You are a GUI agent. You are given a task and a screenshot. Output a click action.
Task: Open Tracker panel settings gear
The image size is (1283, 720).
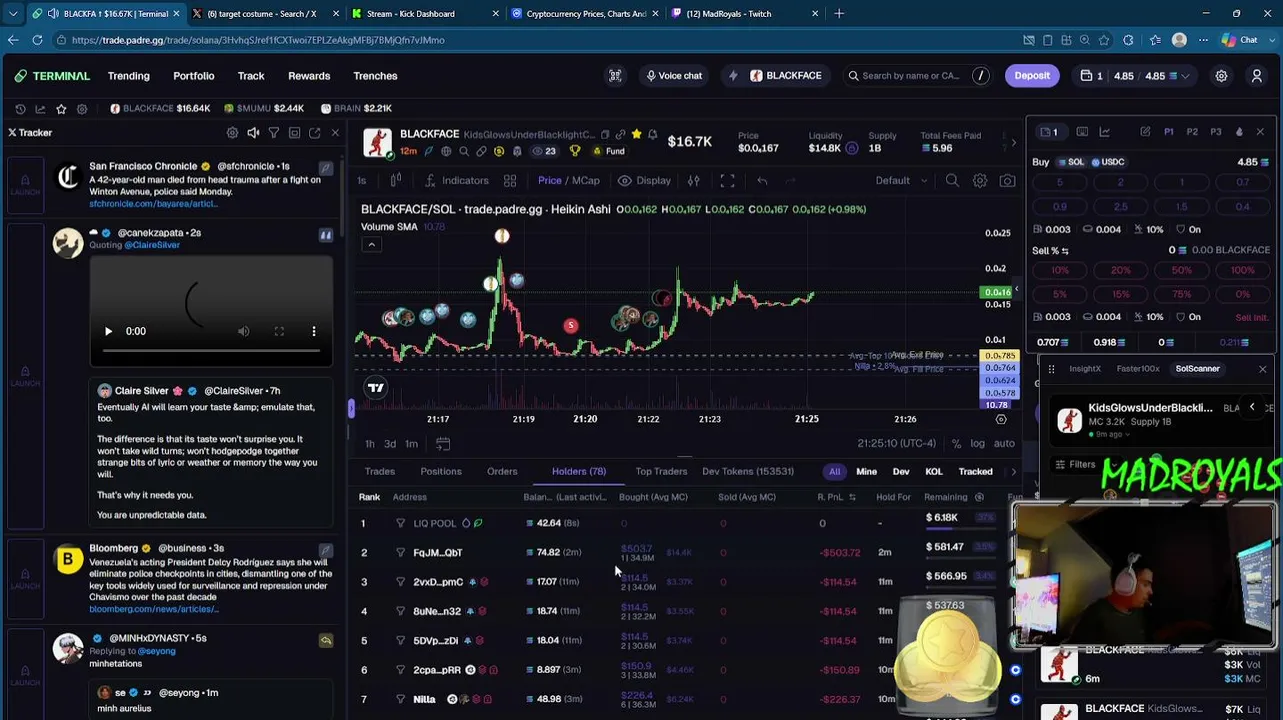232,133
